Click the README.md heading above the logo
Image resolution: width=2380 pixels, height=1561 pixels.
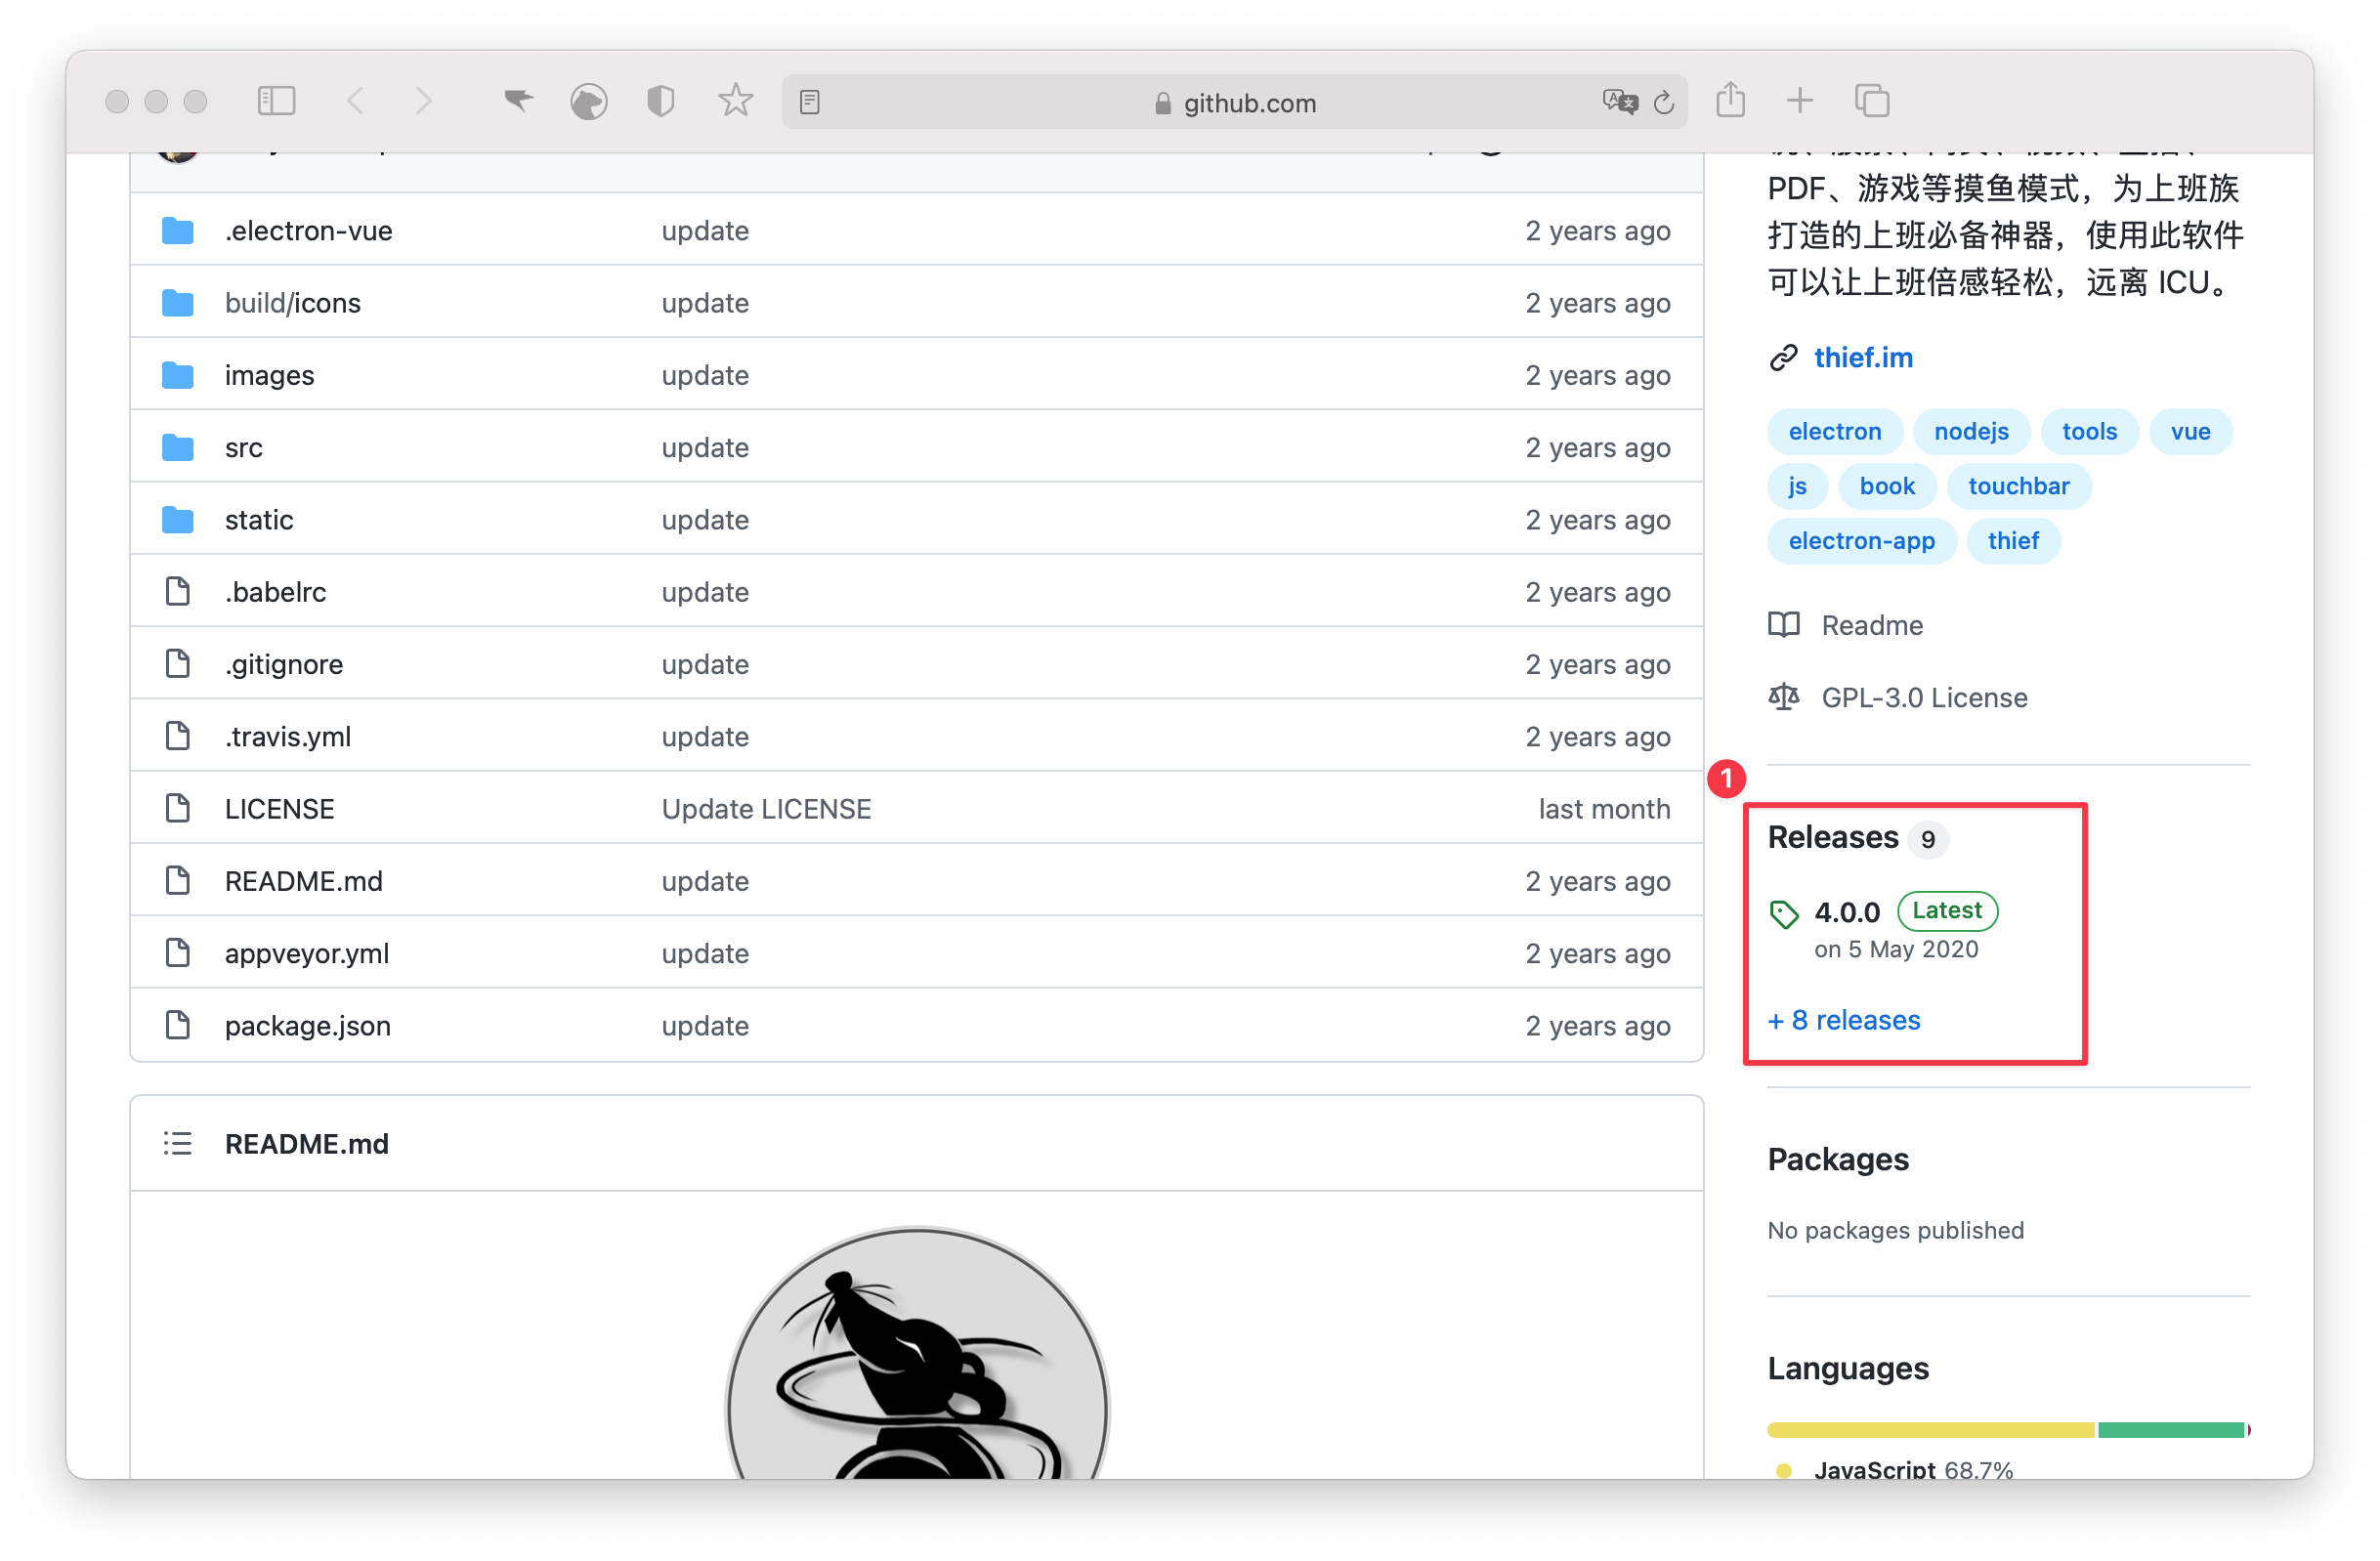point(306,1144)
